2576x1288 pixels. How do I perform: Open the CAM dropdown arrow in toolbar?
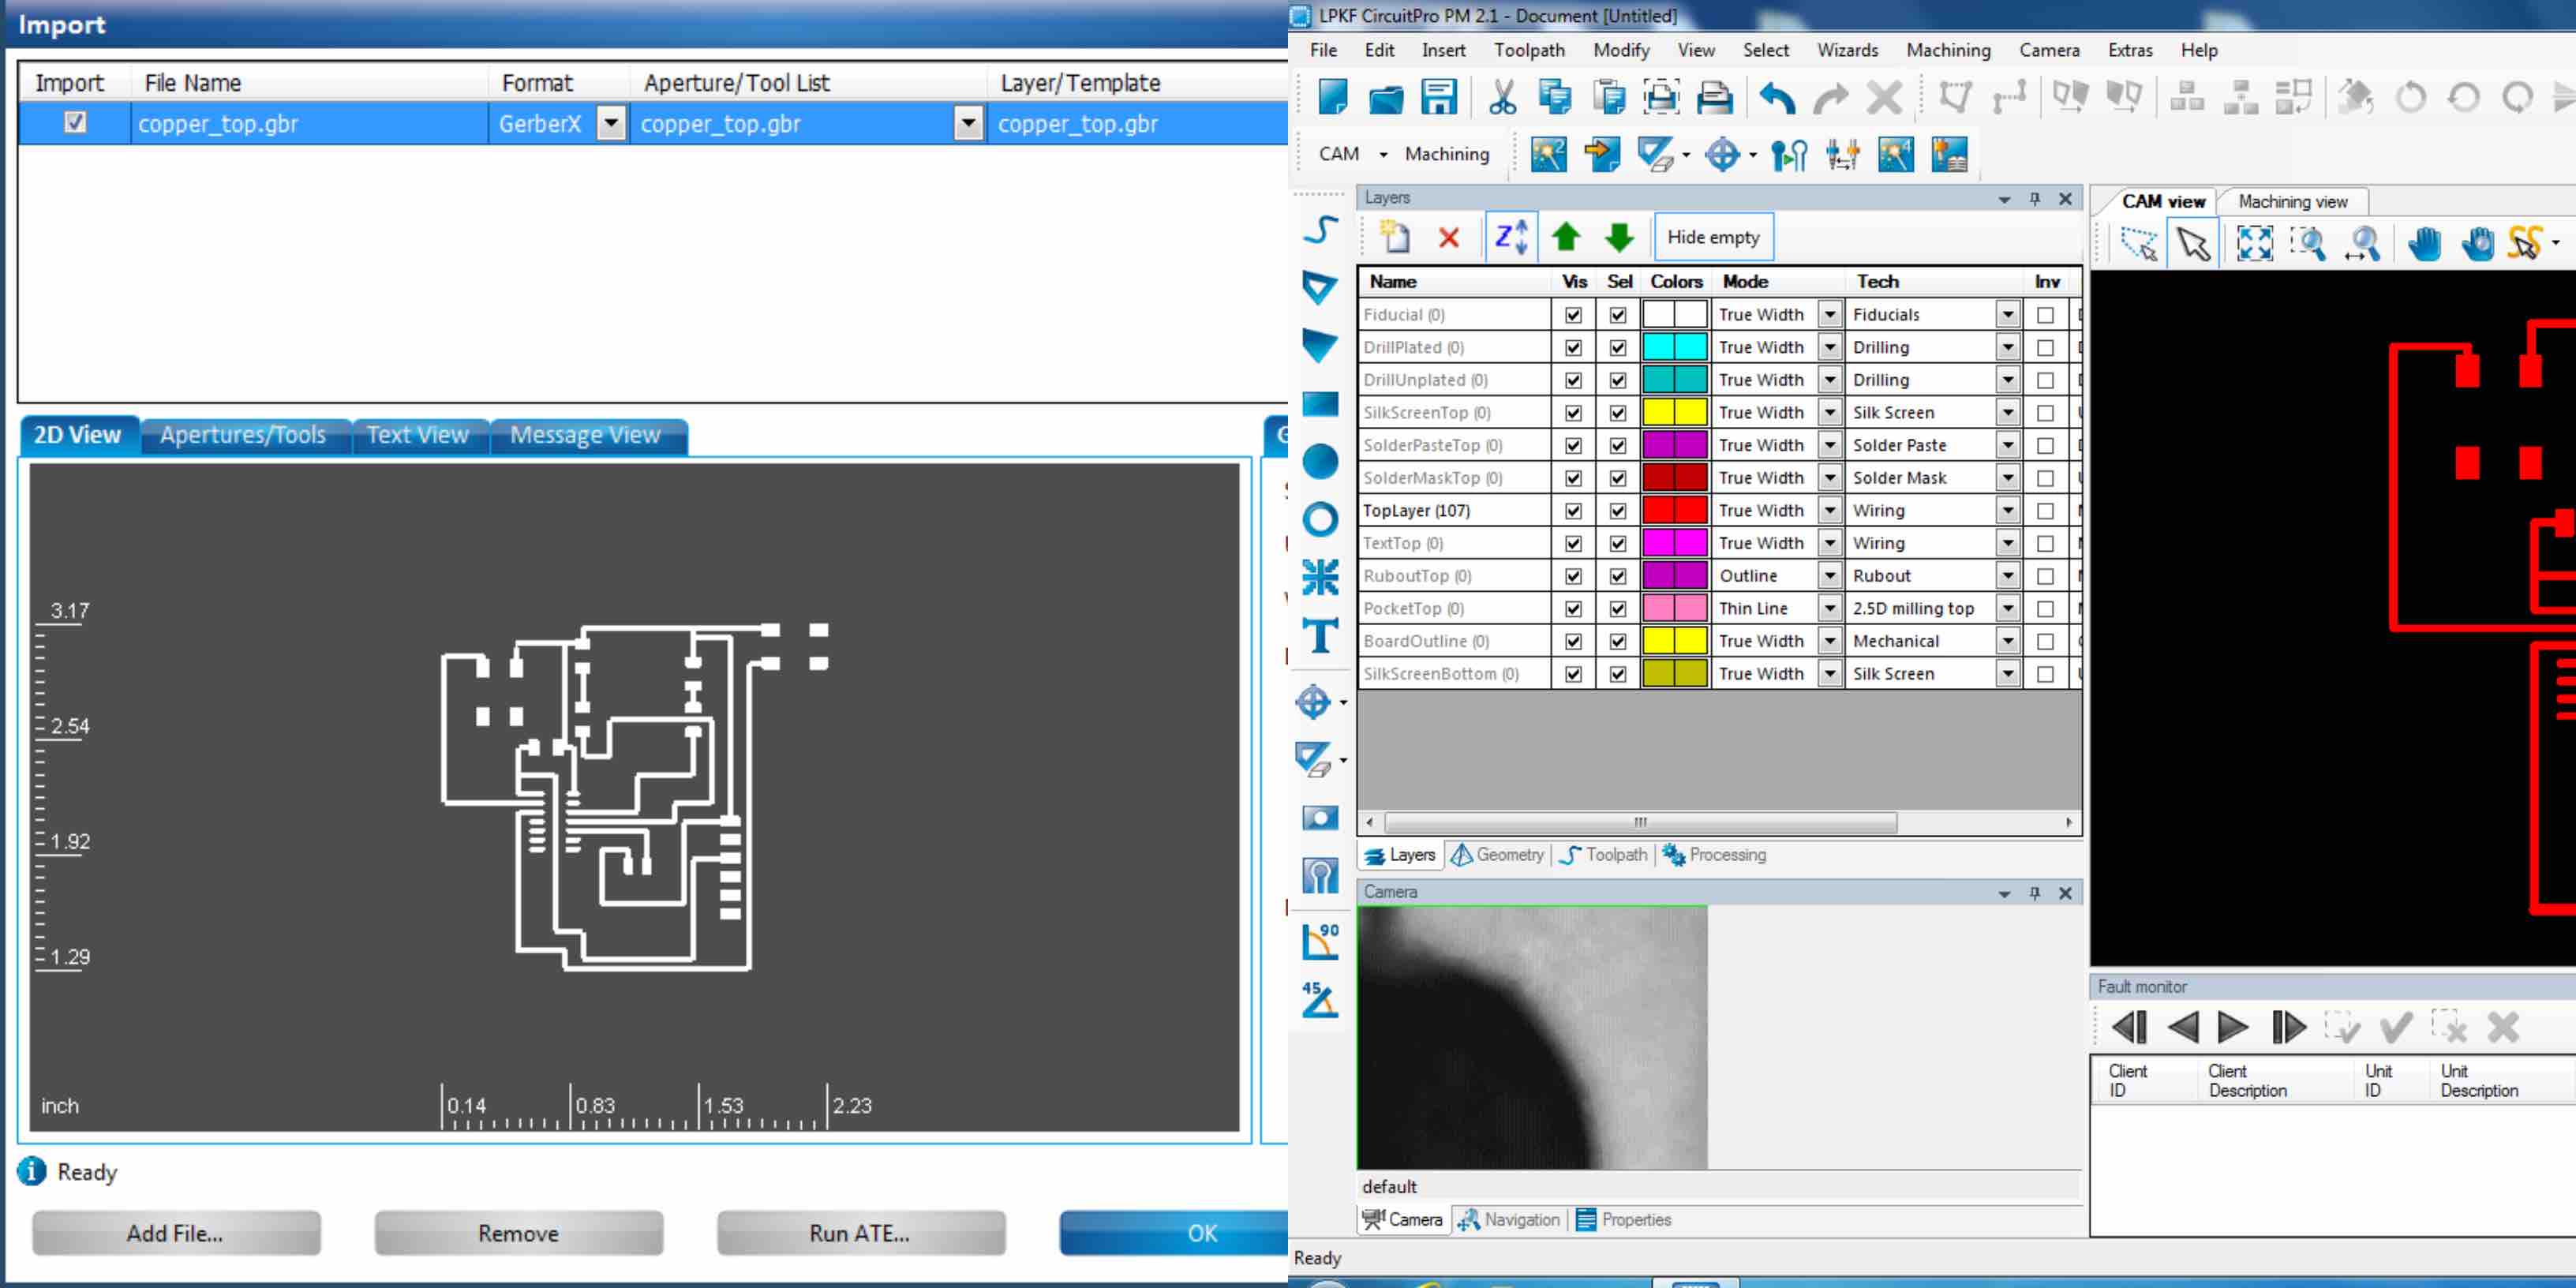[x=1383, y=155]
